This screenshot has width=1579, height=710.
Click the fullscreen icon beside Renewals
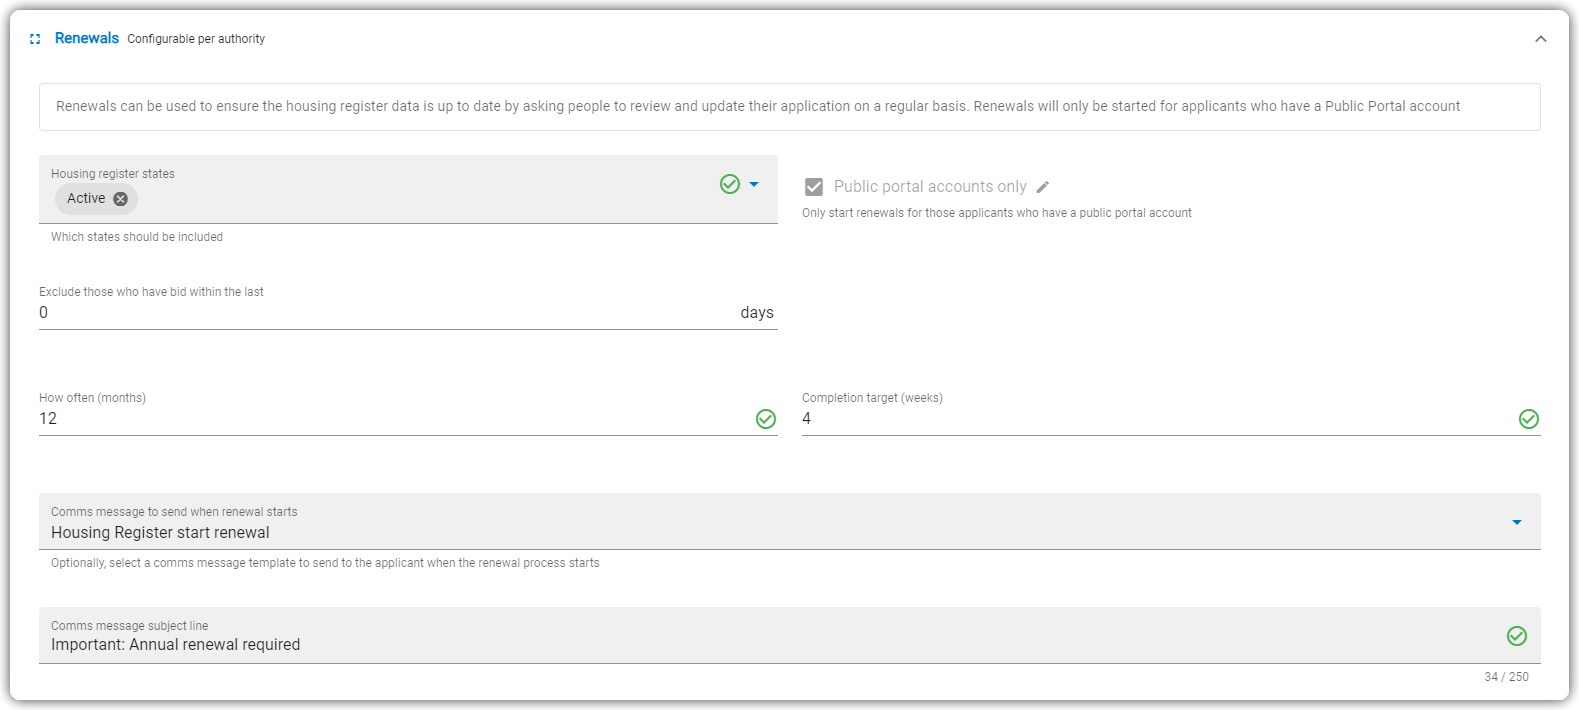coord(35,39)
